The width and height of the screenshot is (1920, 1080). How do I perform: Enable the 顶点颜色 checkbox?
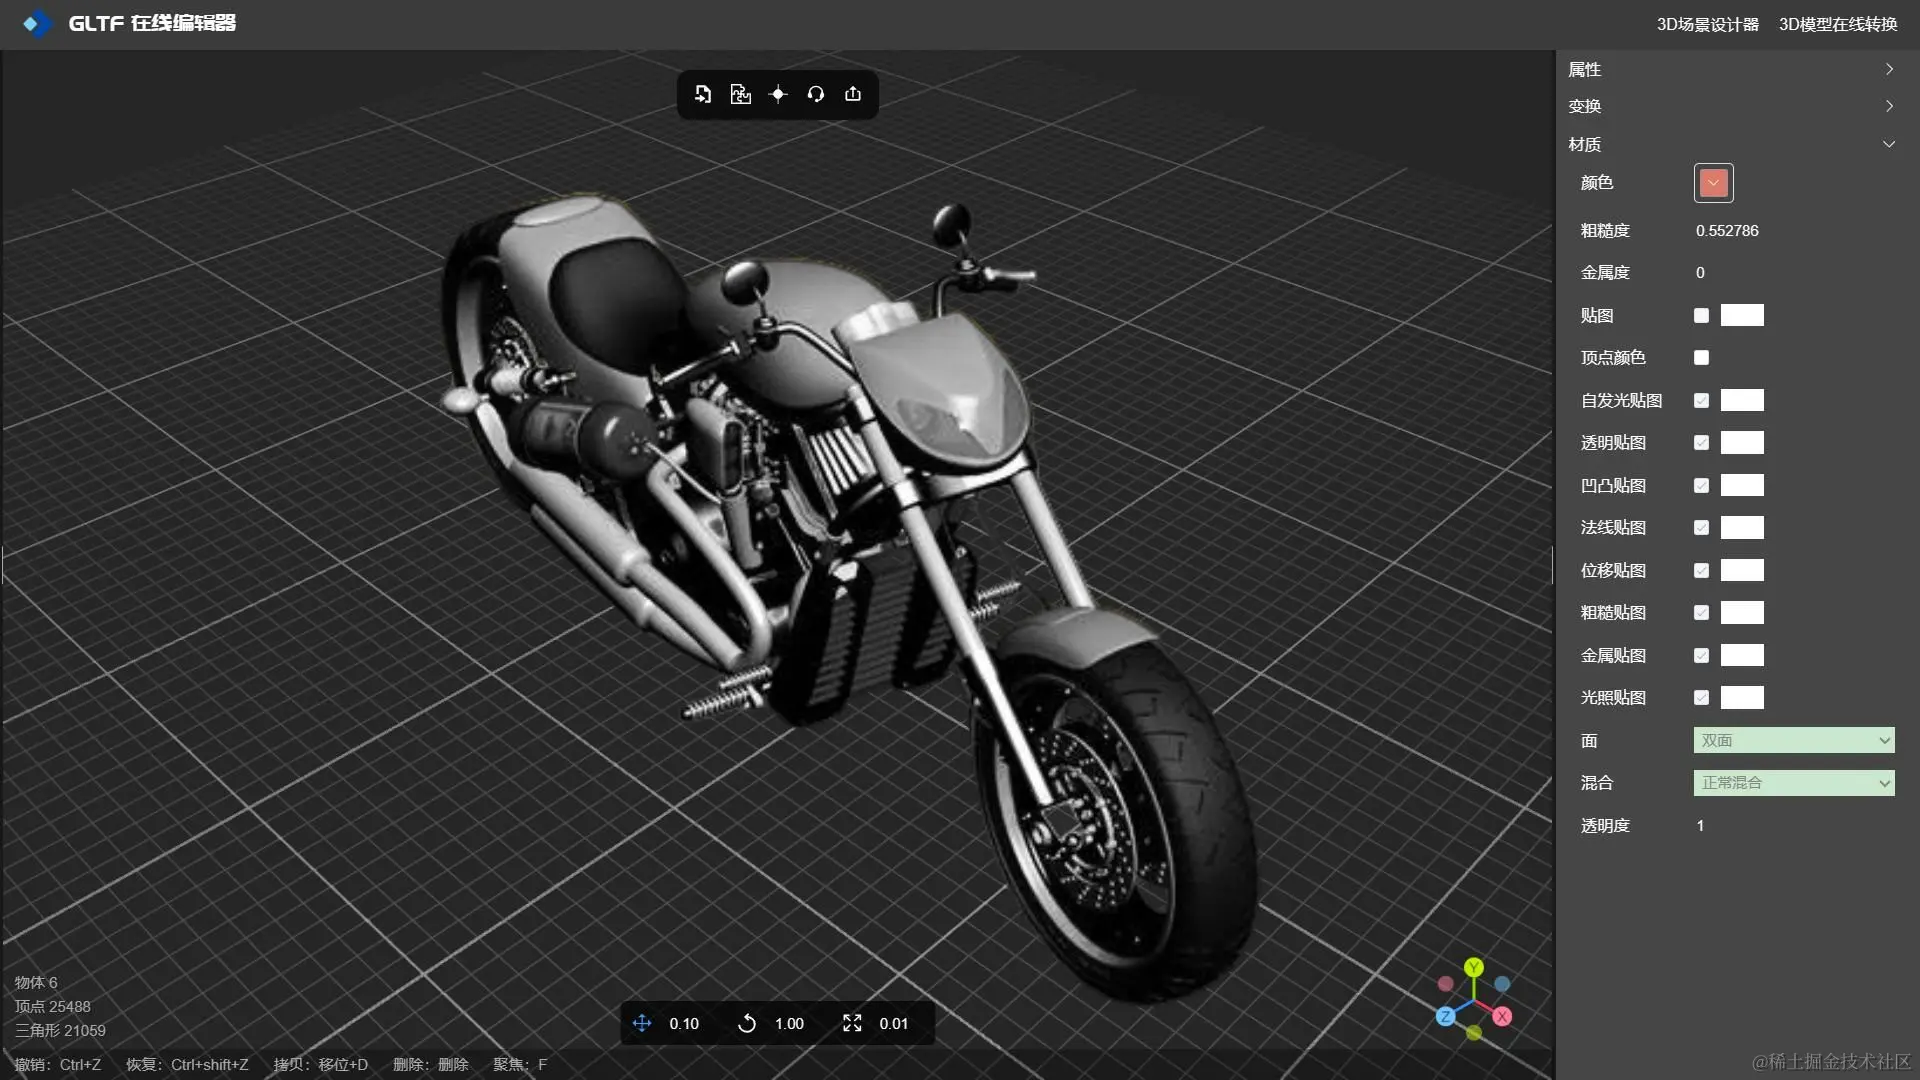coord(1701,358)
